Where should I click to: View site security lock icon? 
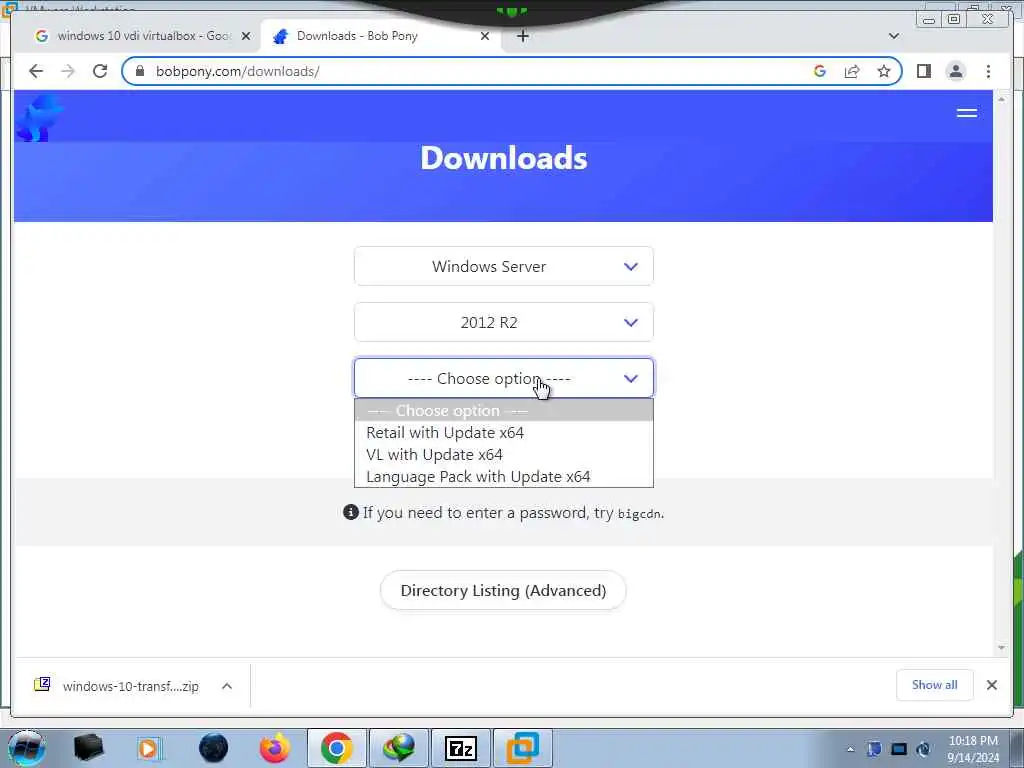139,71
